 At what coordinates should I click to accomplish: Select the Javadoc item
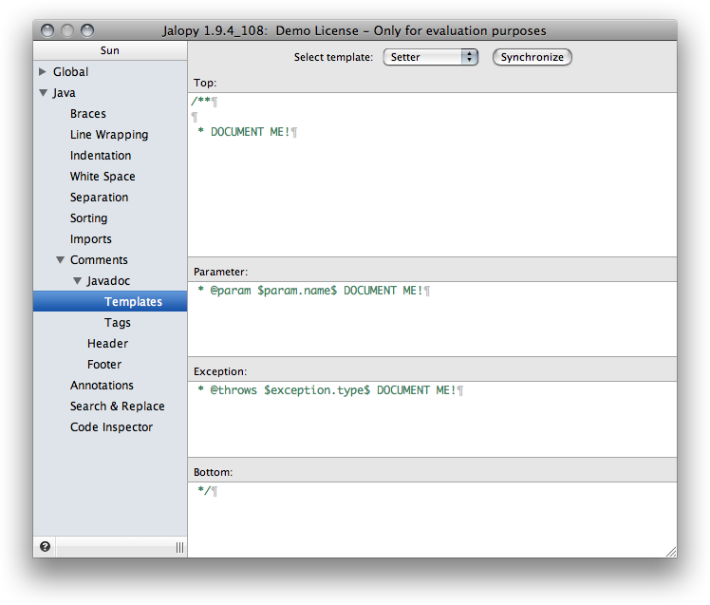108,281
